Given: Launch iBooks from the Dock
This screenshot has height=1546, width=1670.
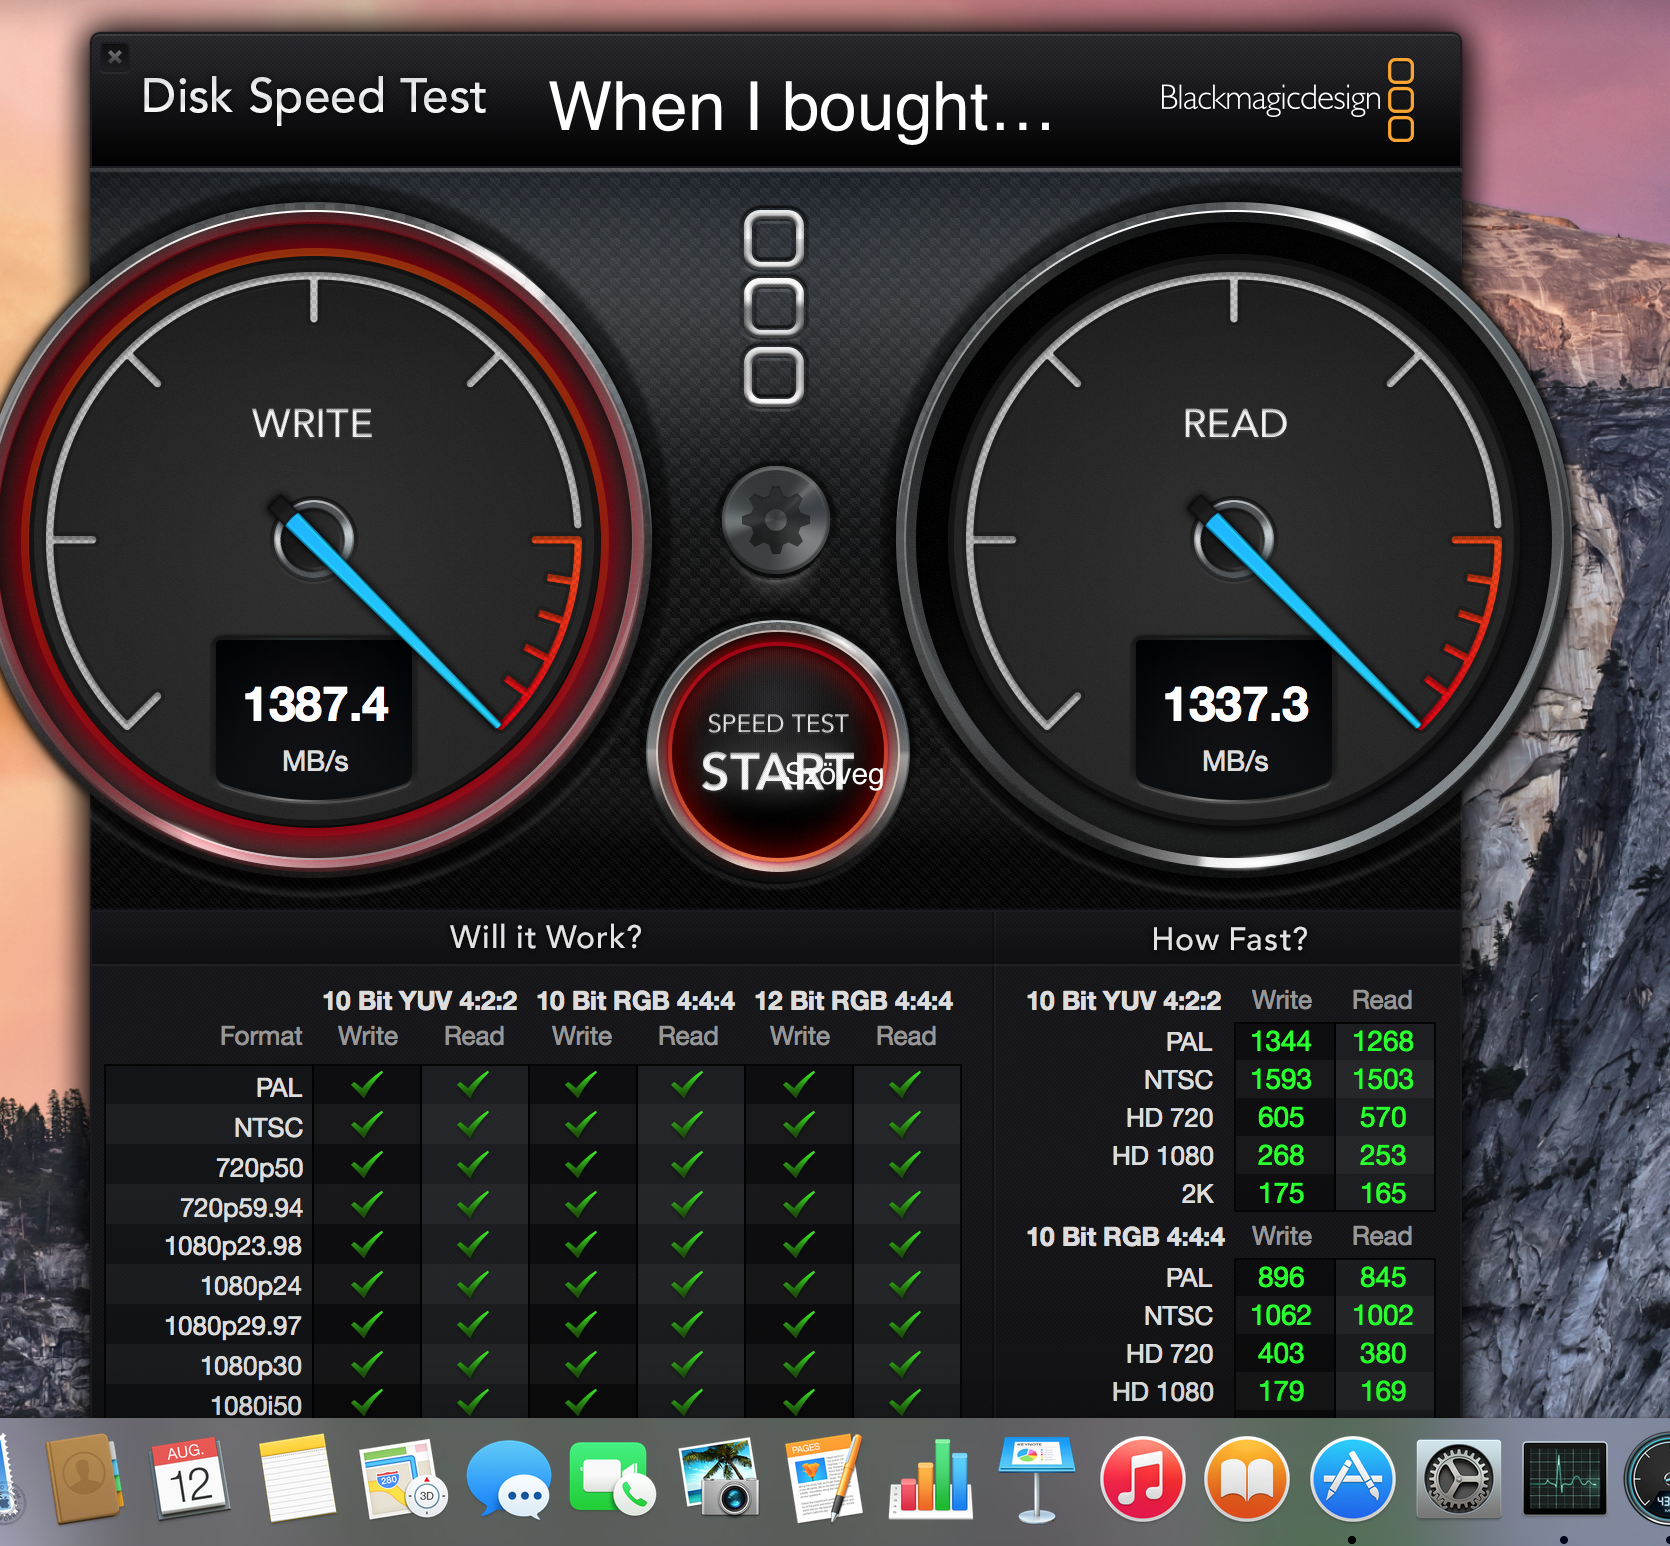Looking at the screenshot, I should [1247, 1478].
